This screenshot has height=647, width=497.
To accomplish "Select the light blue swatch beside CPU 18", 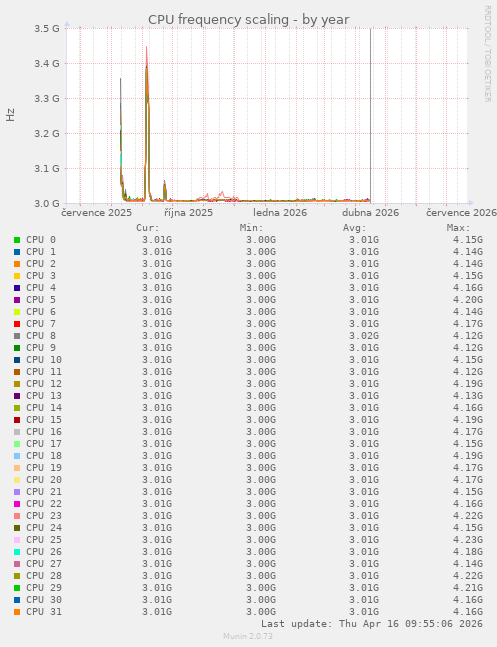I will point(17,455).
